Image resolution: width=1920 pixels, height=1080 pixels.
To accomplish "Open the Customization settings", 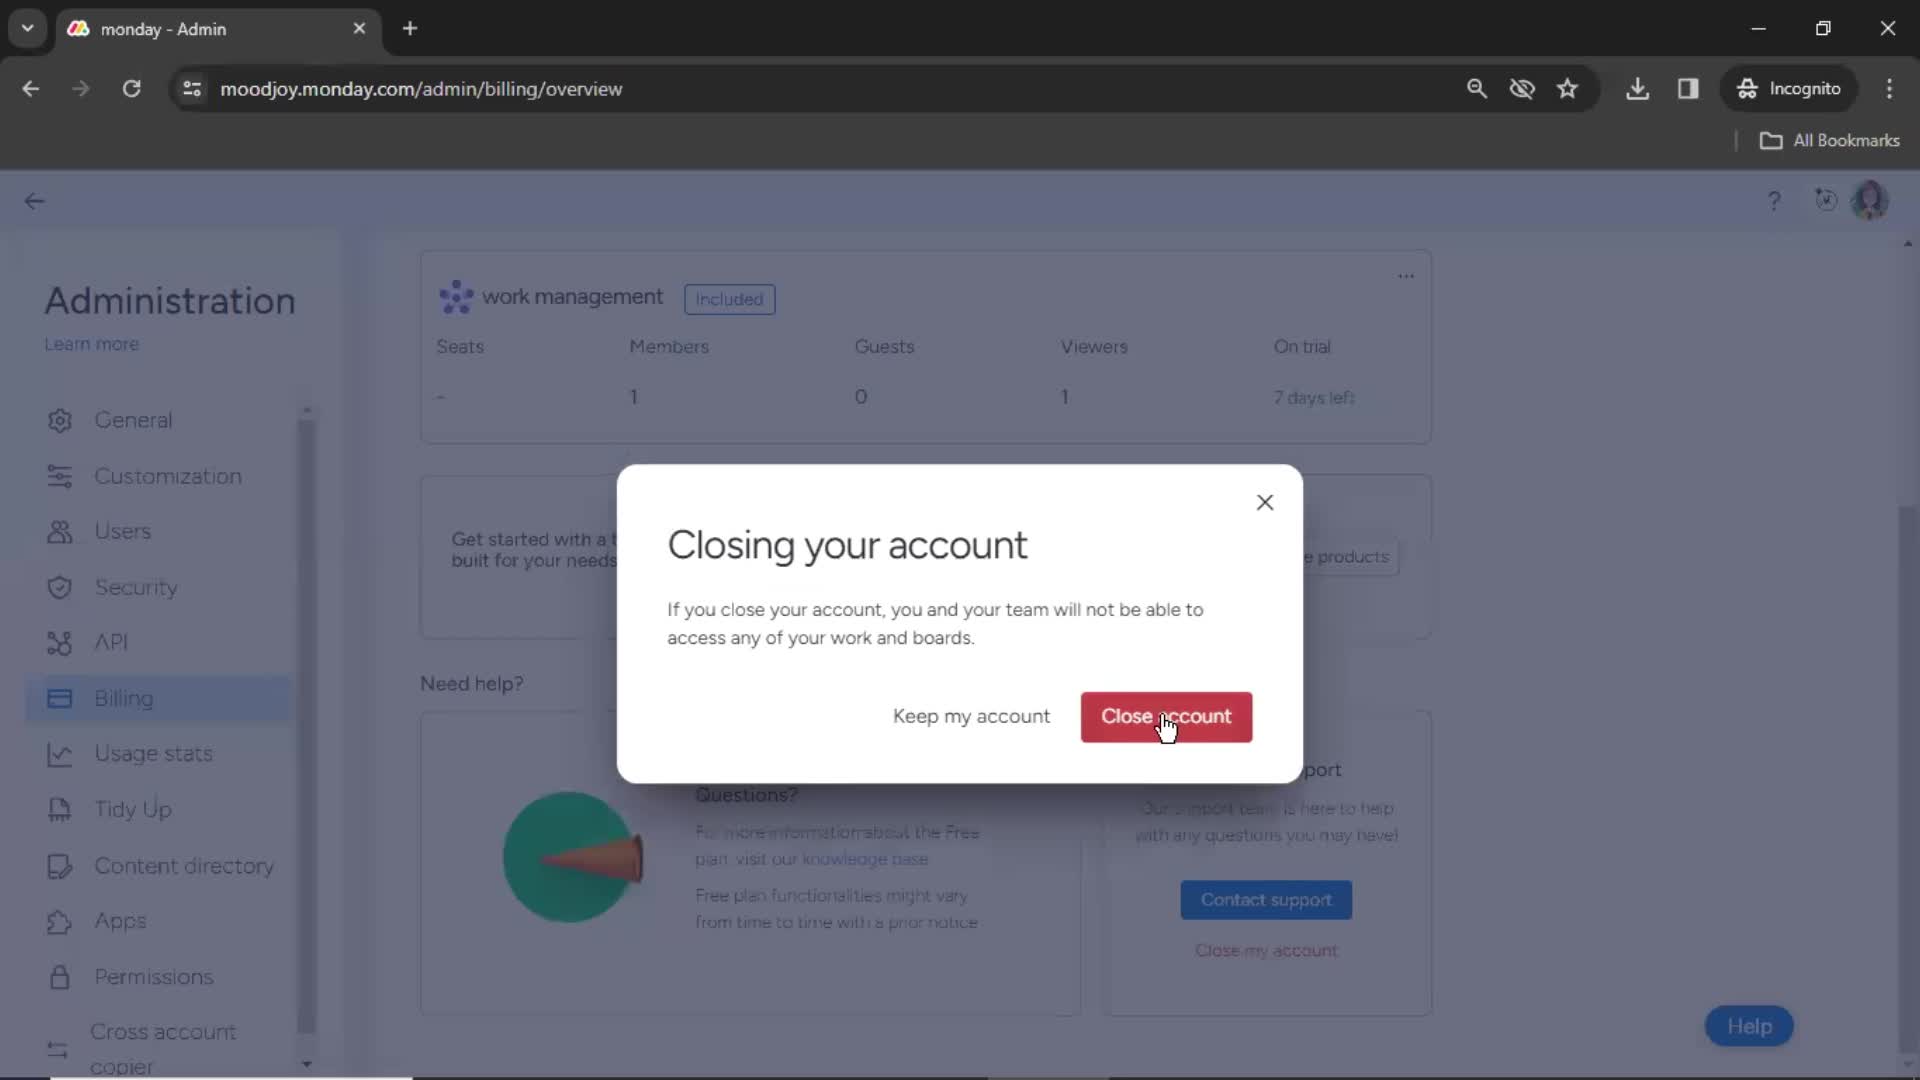I will [x=167, y=476].
